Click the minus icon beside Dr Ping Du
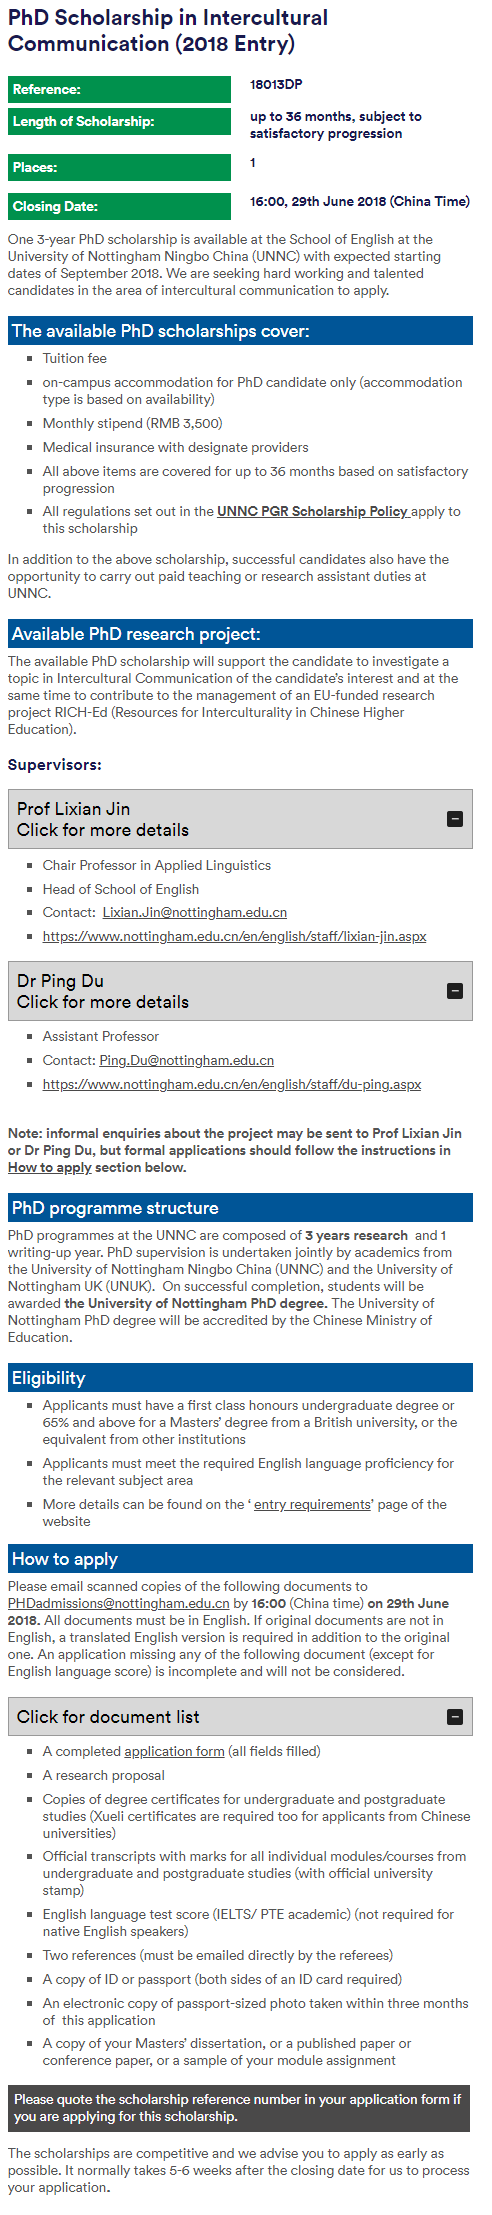The width and height of the screenshot is (492, 2215). click(454, 991)
